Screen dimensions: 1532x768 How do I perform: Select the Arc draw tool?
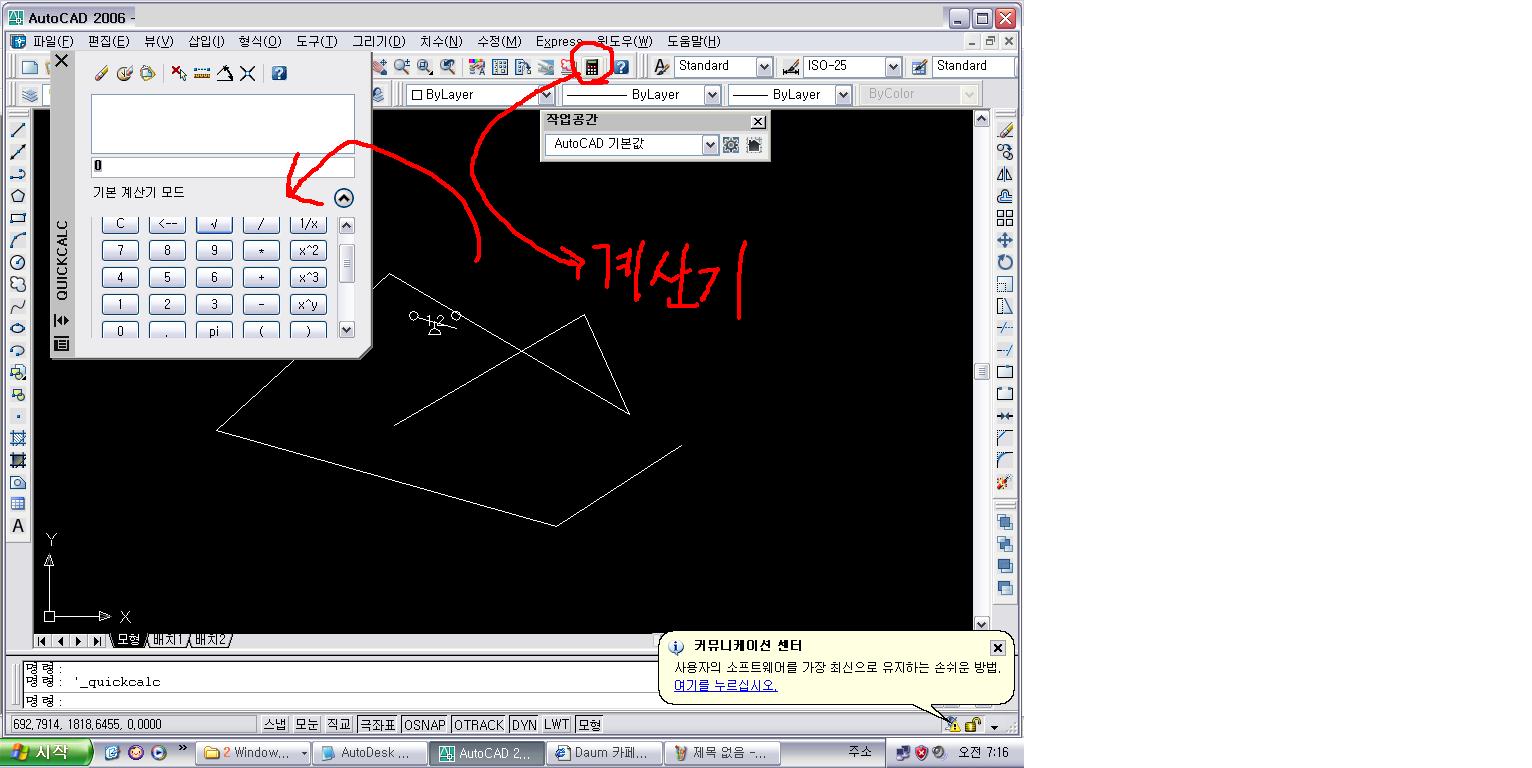pos(18,240)
